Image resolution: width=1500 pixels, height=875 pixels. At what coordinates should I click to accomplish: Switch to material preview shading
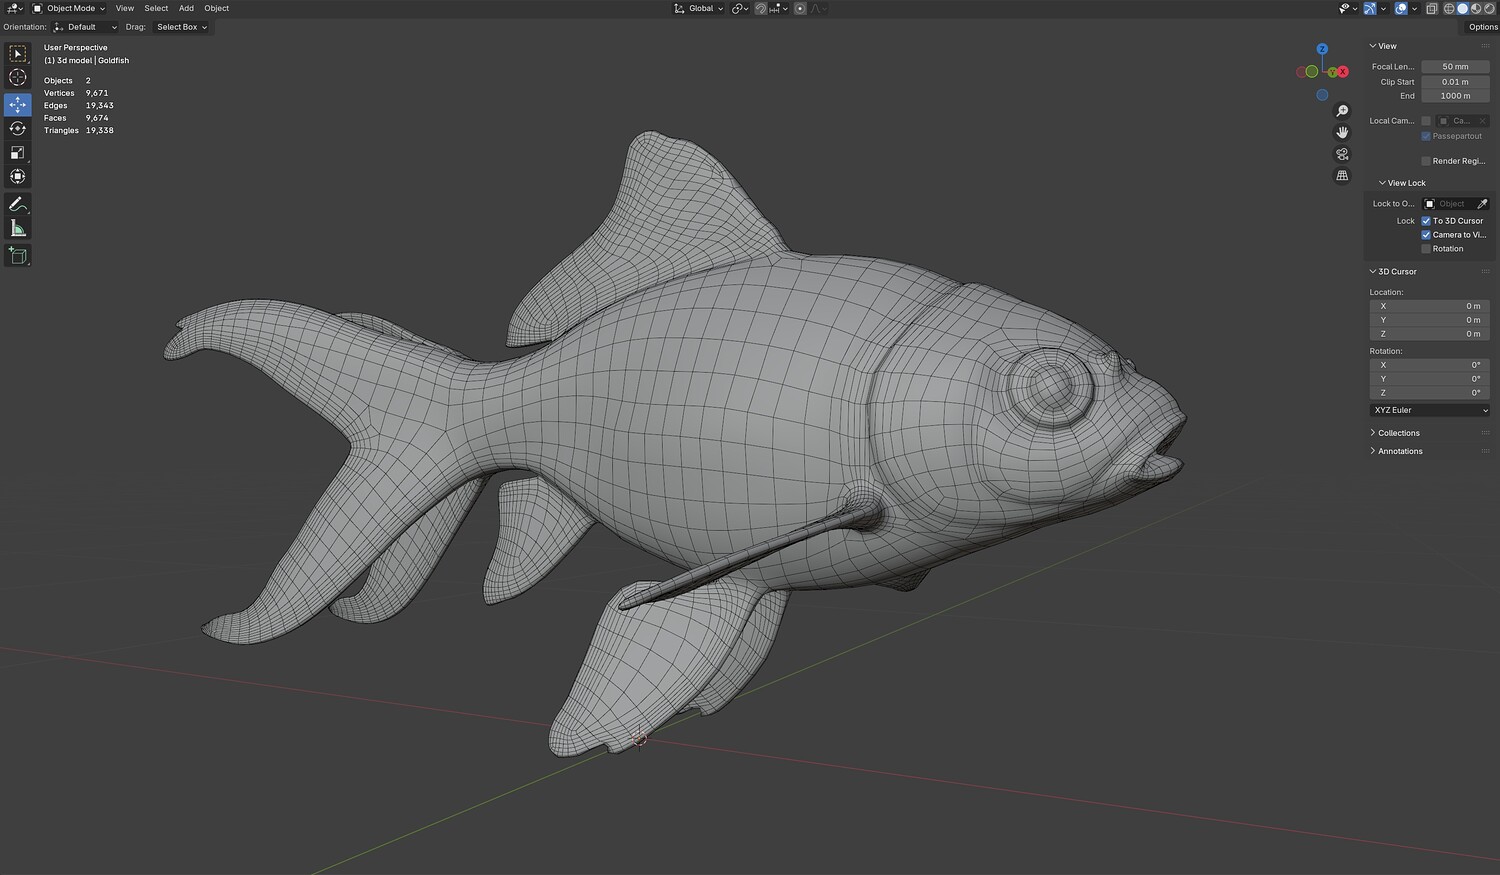[x=1475, y=8]
